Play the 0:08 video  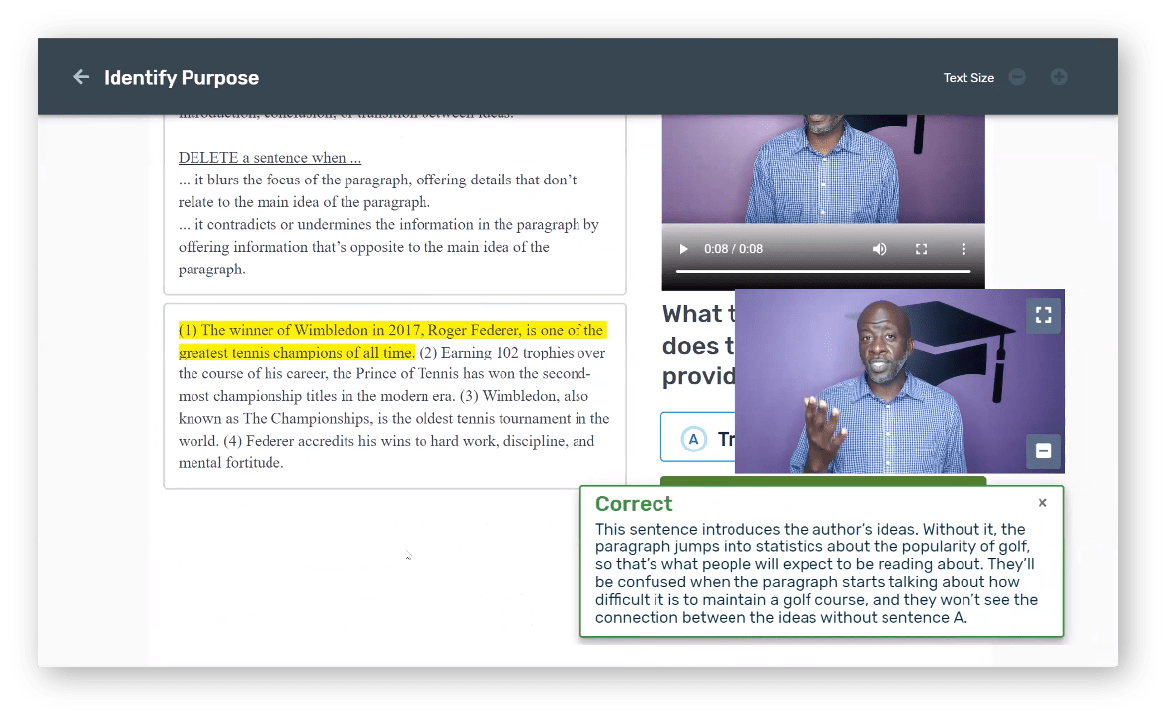coord(683,249)
